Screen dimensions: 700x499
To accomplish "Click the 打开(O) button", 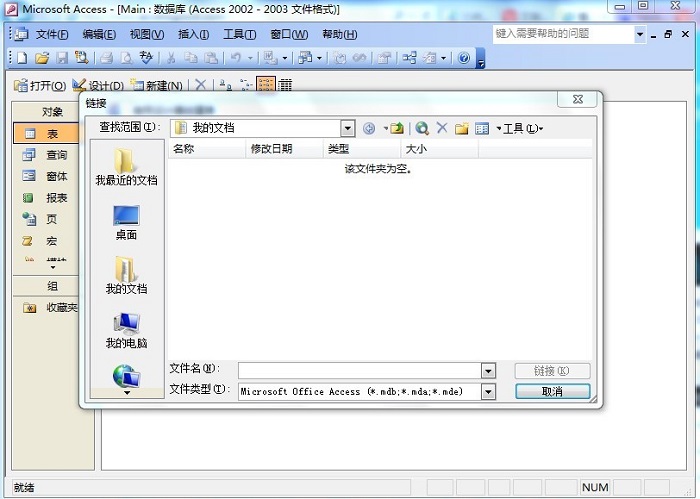I will pos(40,85).
